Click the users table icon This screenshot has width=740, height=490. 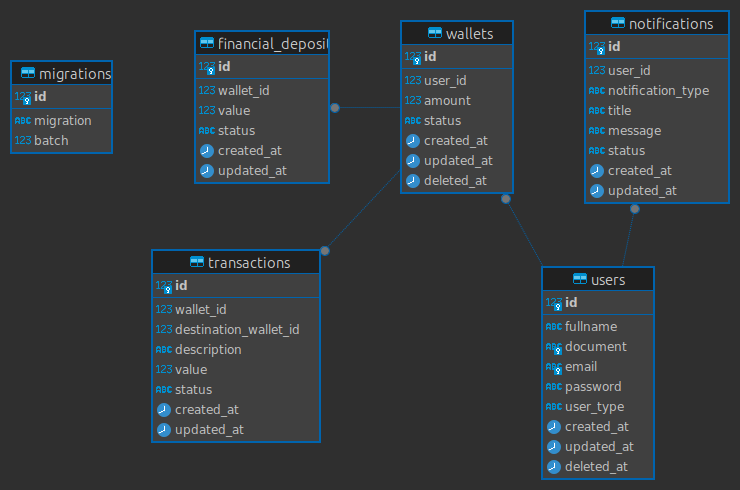click(x=580, y=279)
